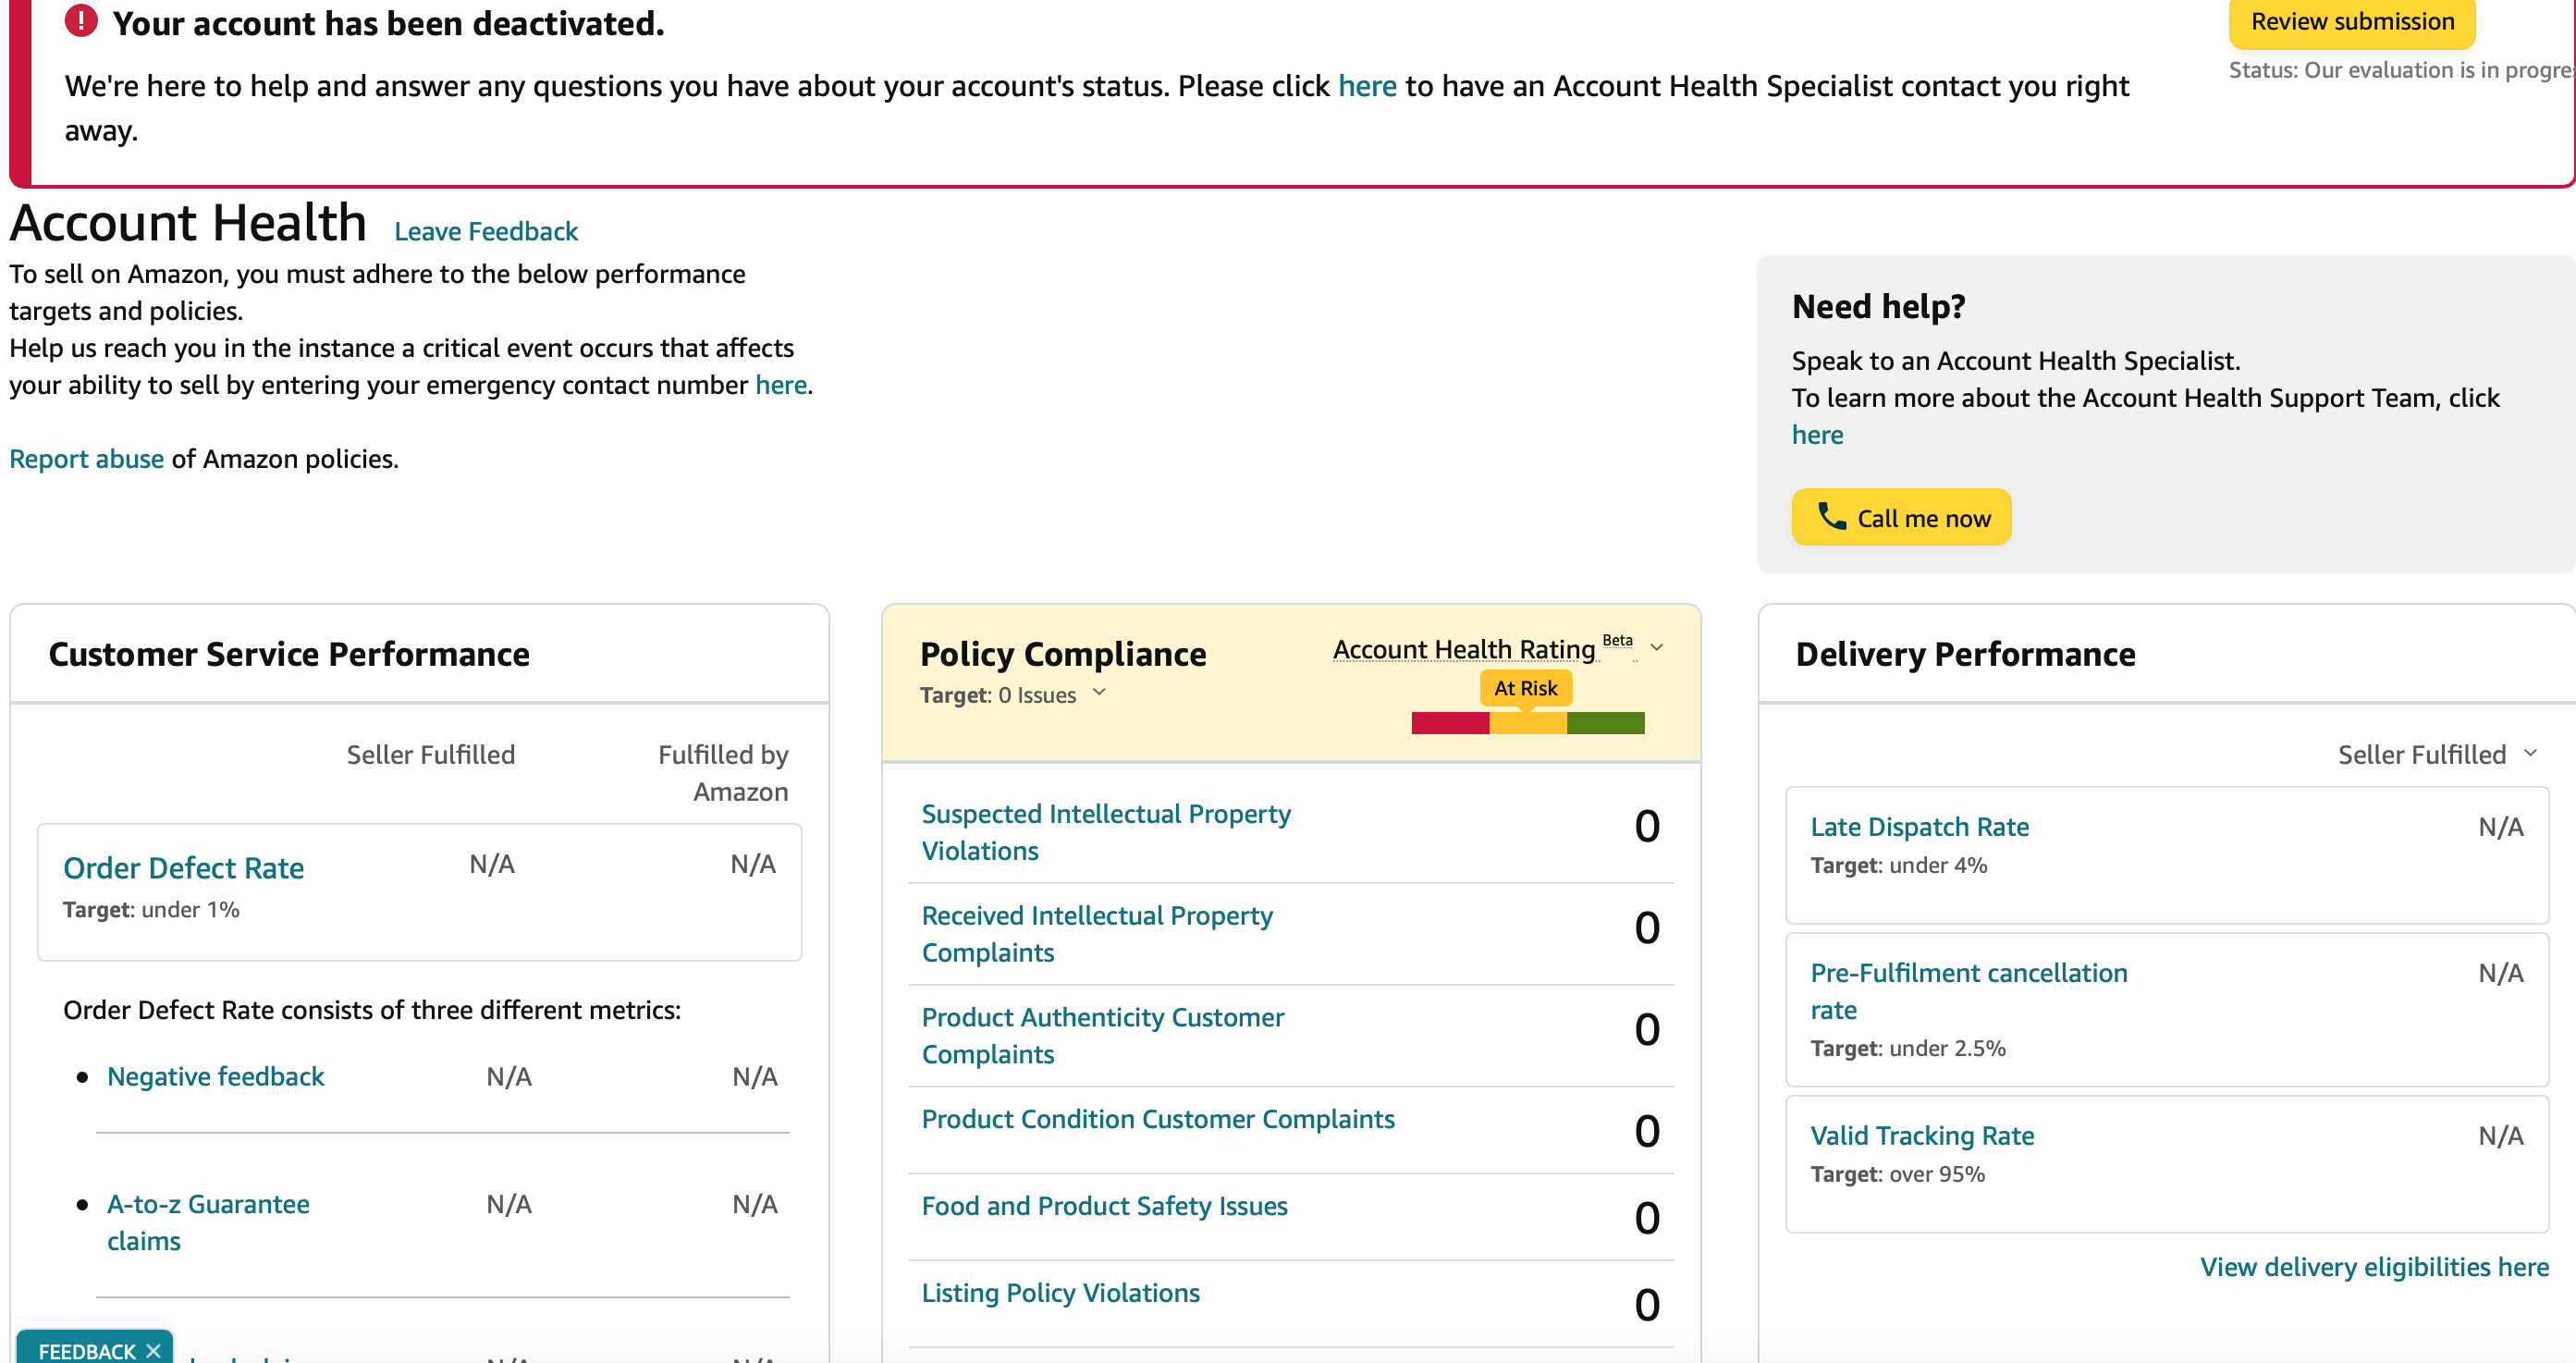Click the red segment of the rating bar
Screen dimensions: 2576x1363
coord(1450,722)
